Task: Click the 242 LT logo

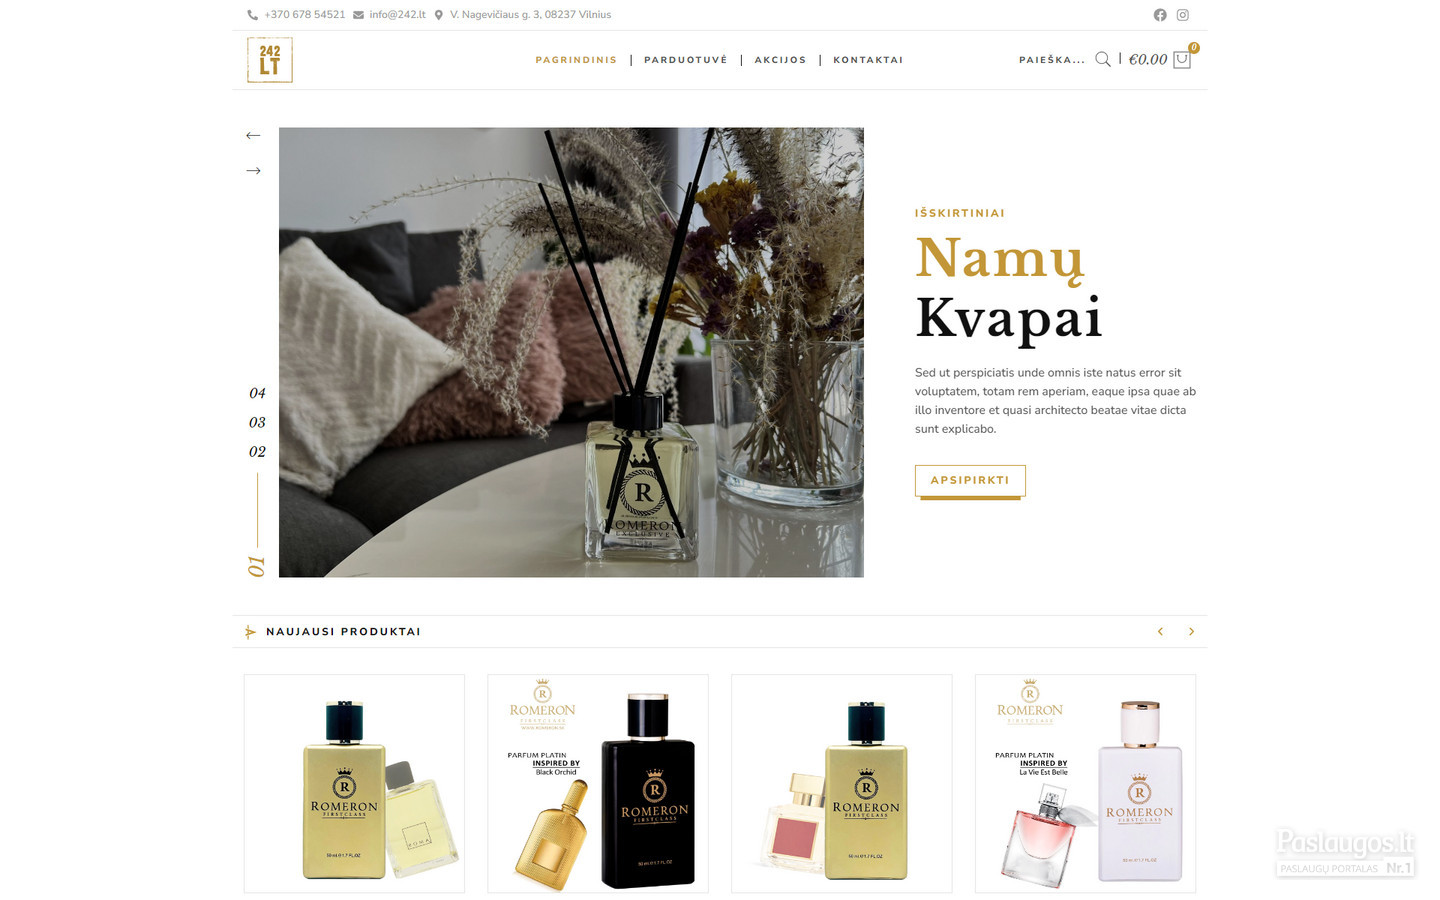Action: 270,60
